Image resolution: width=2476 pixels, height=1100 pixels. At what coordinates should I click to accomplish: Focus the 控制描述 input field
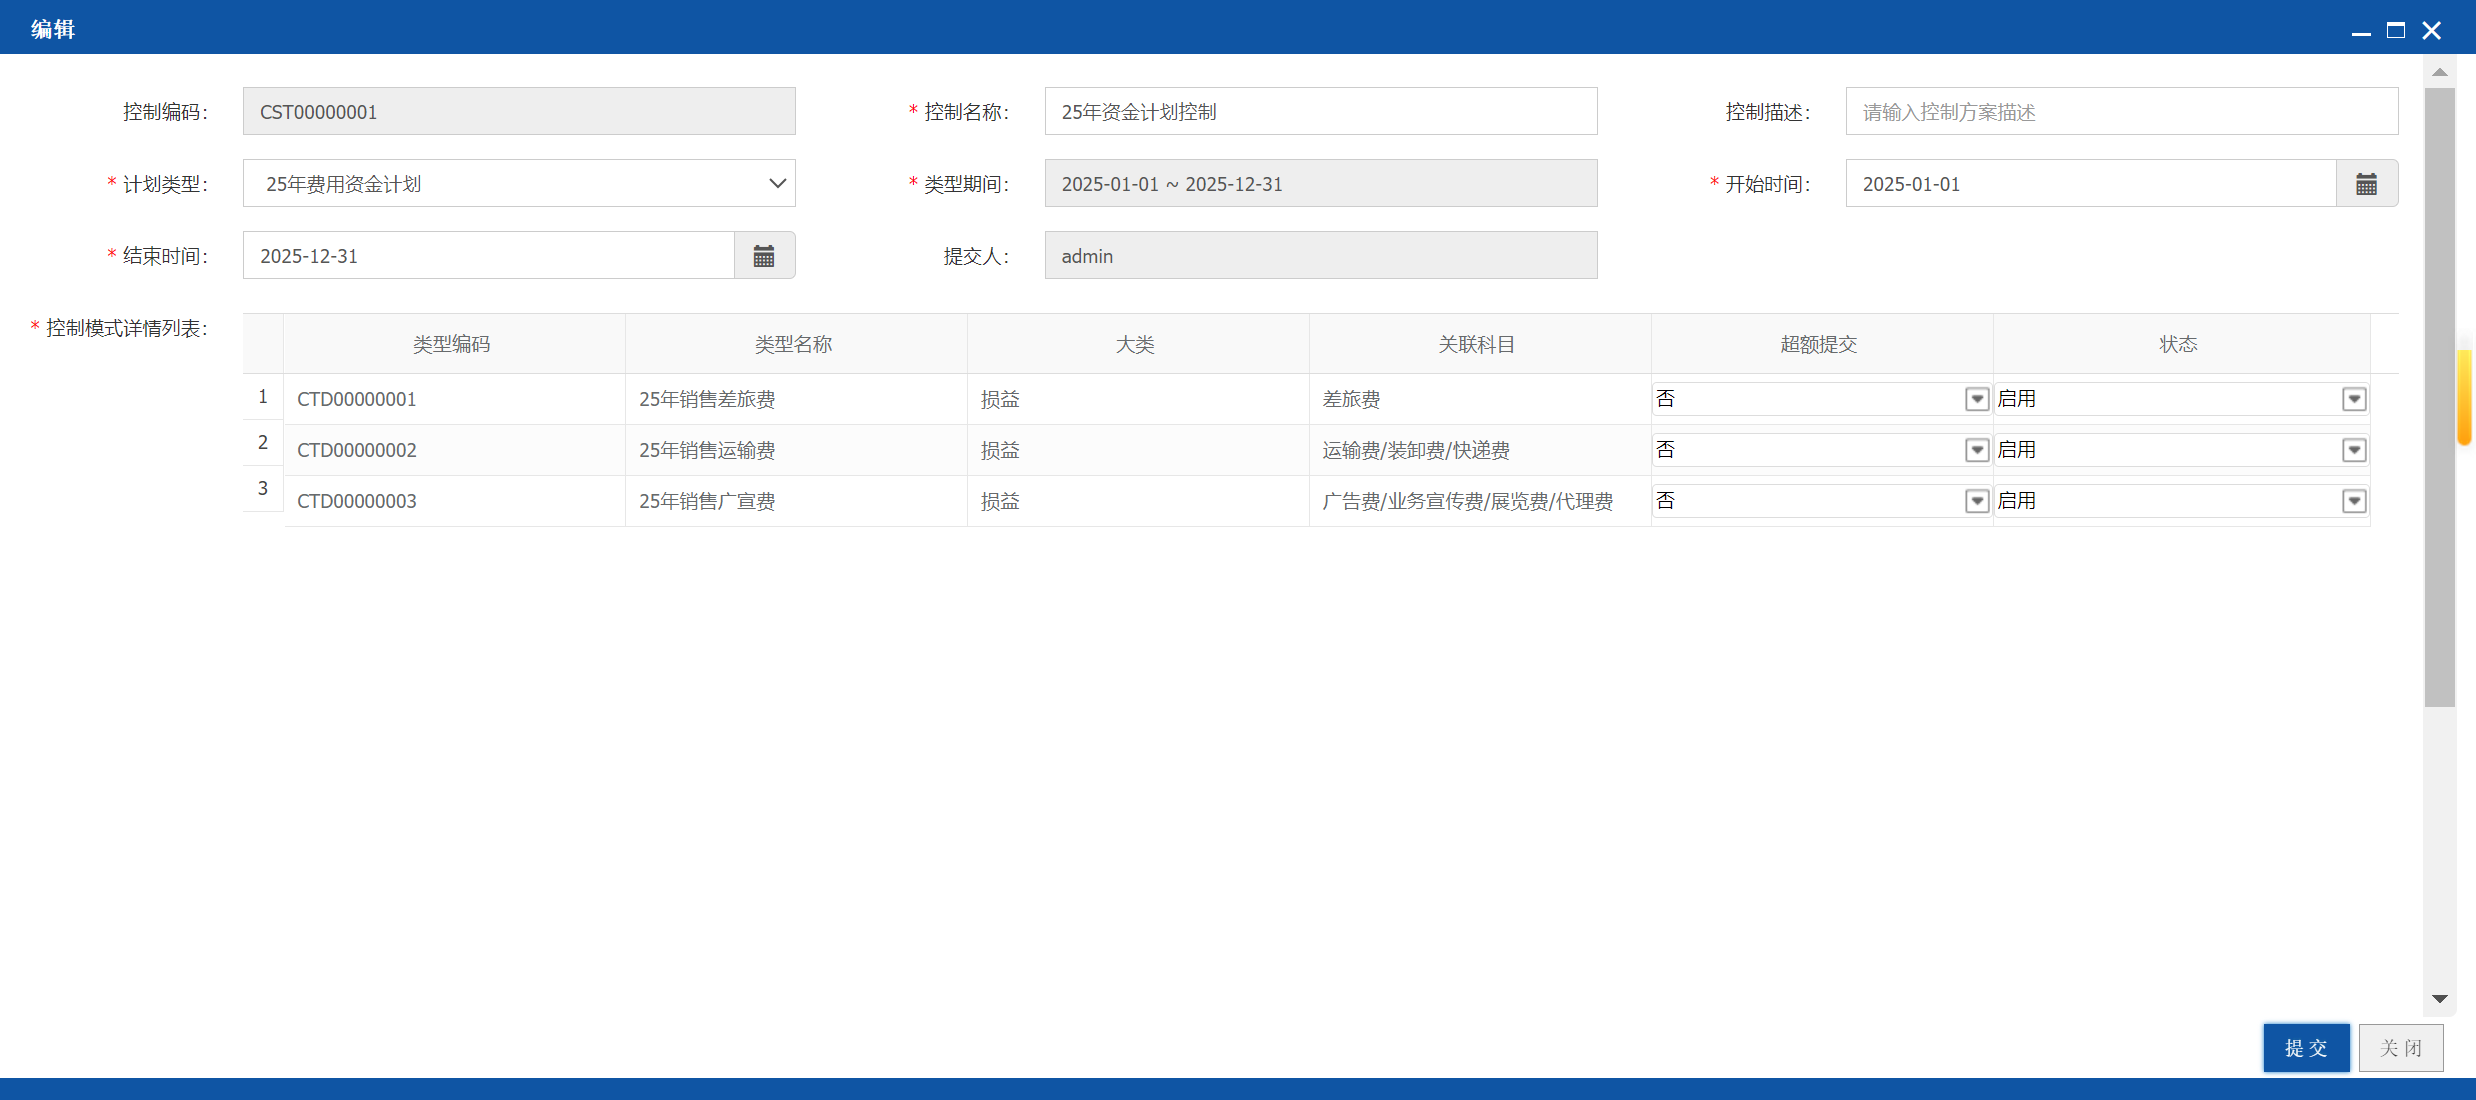click(x=2122, y=112)
